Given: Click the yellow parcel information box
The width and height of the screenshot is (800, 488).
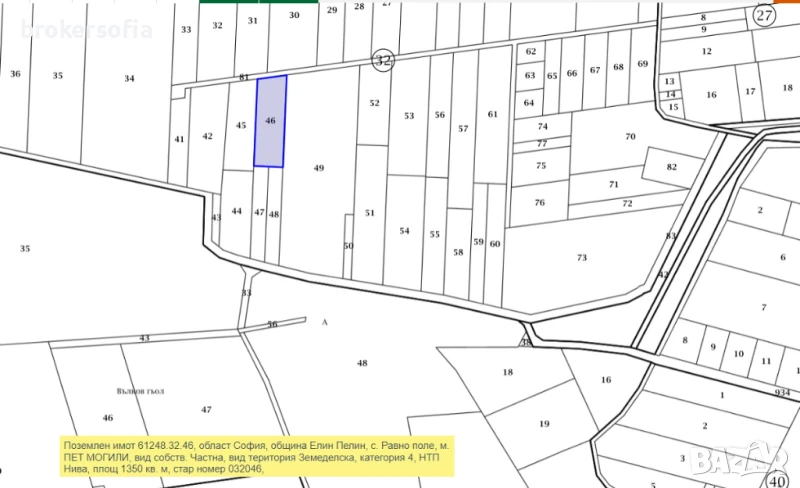Looking at the screenshot, I should pyautogui.click(x=255, y=454).
